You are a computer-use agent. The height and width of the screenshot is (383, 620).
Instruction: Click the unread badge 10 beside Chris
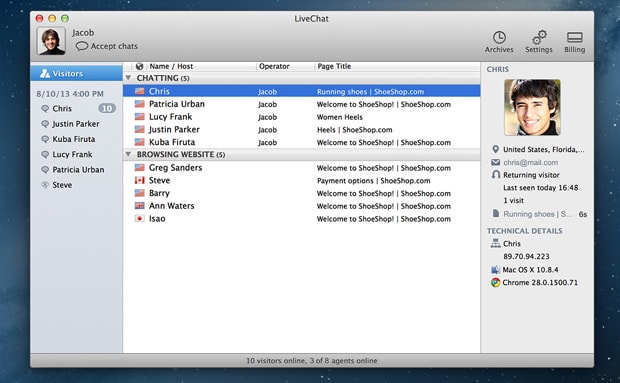[x=107, y=108]
